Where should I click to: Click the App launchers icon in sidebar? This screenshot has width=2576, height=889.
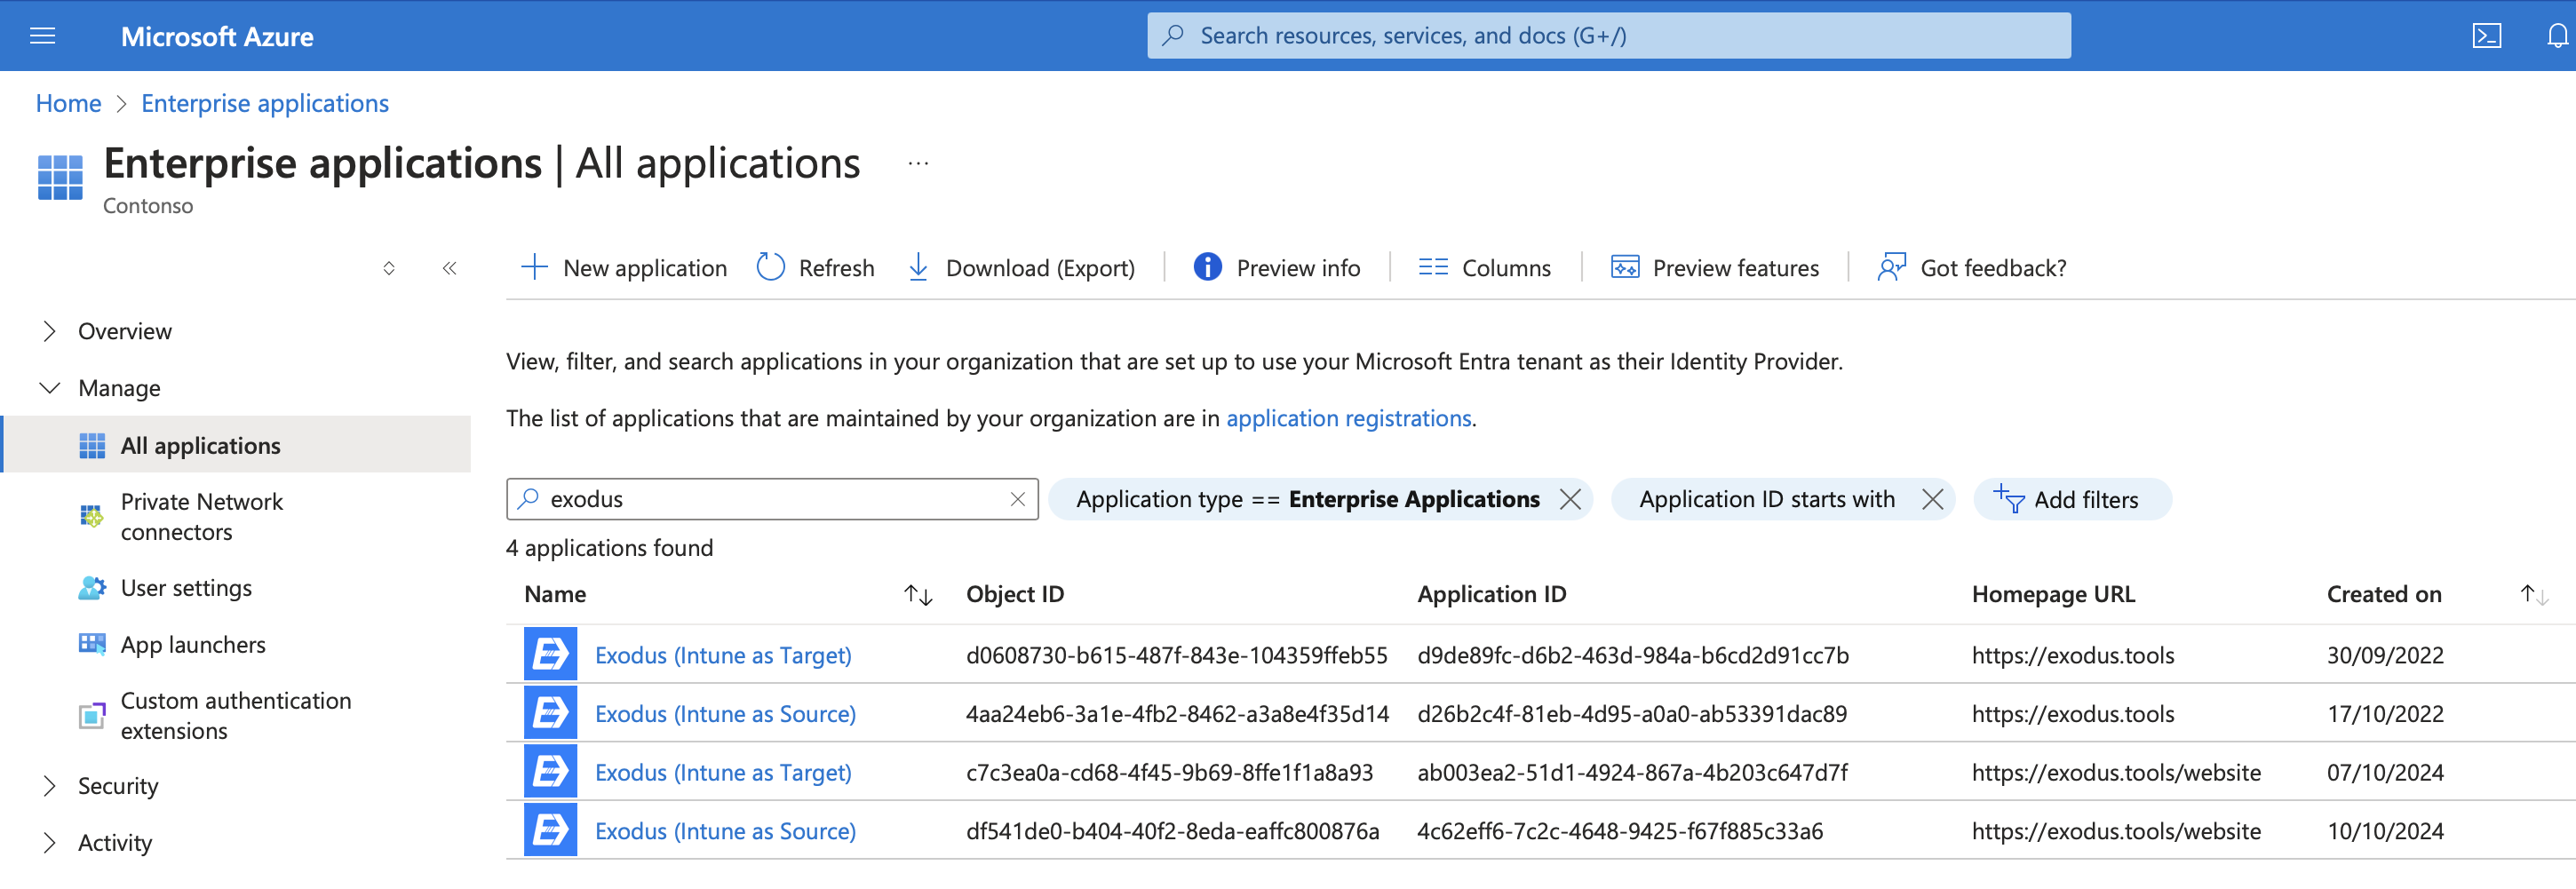pos(91,644)
